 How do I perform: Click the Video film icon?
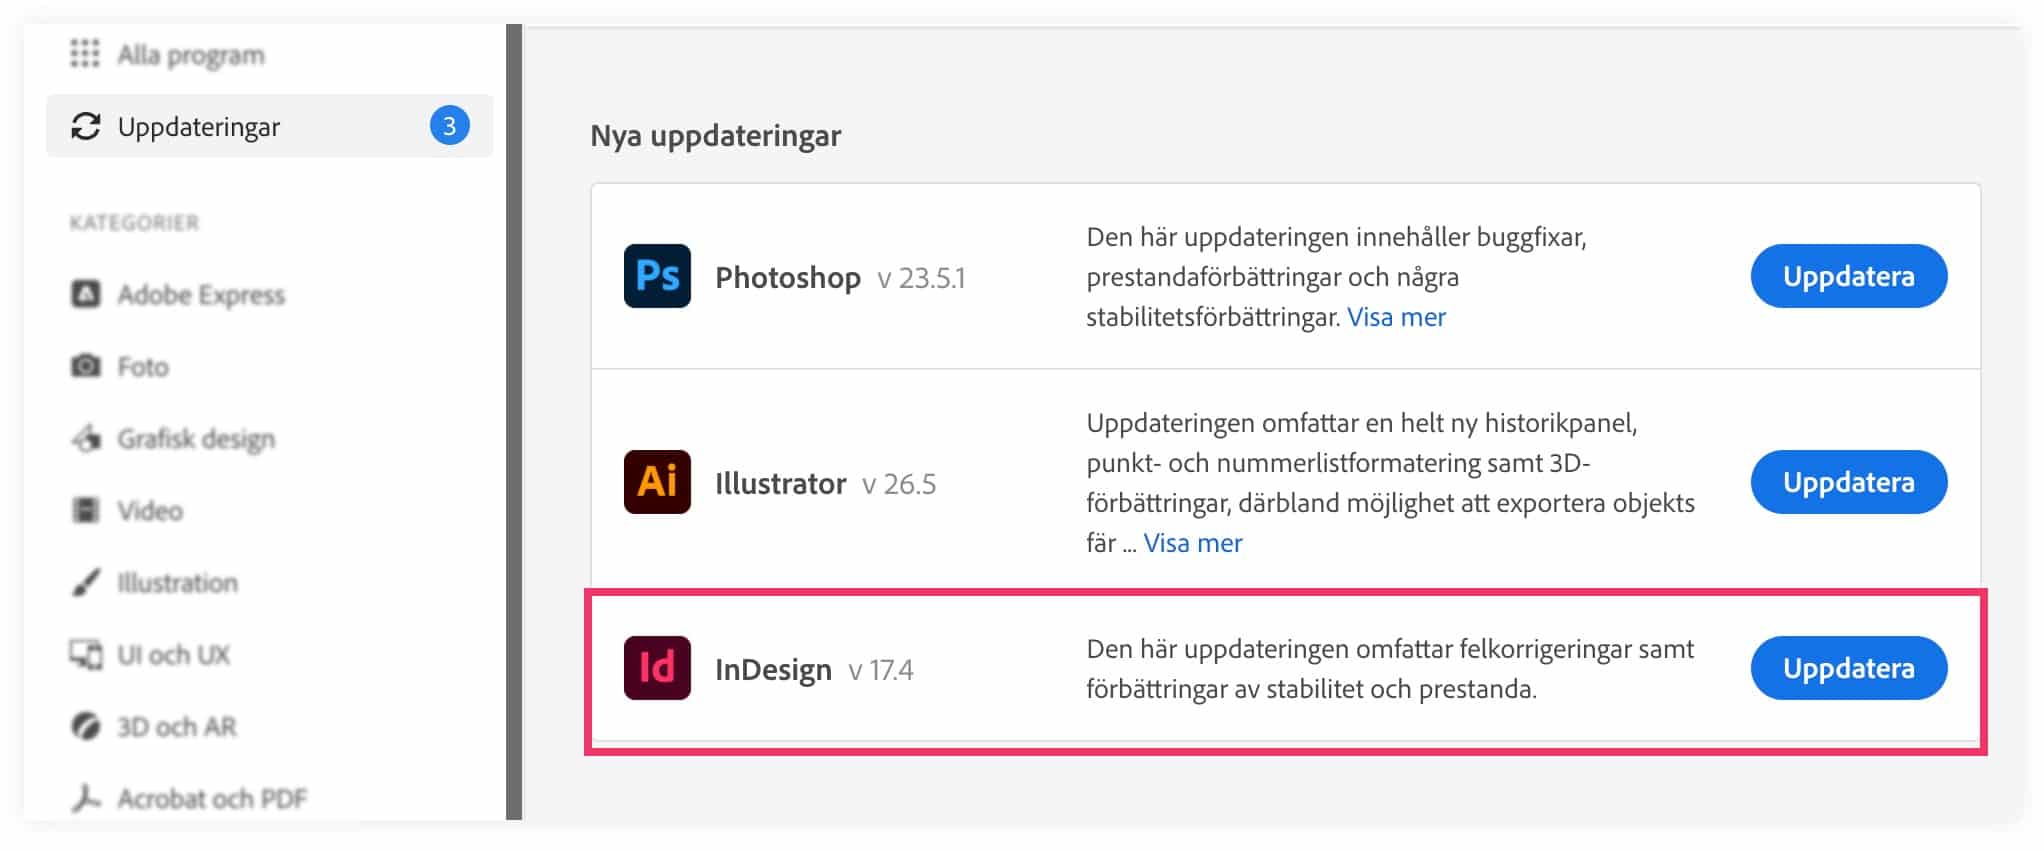tap(86, 510)
